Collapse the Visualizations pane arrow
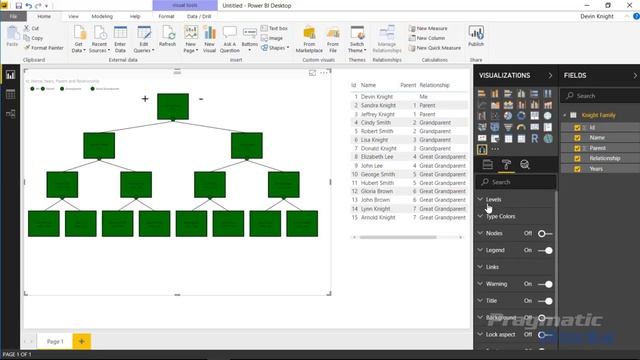The width and height of the screenshot is (640, 360). click(550, 76)
